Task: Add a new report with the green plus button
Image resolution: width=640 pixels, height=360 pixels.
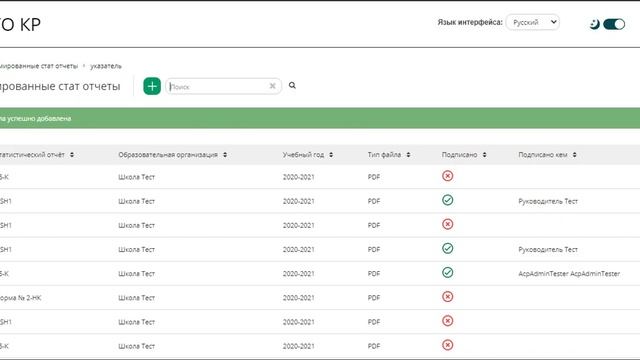Action: click(152, 86)
